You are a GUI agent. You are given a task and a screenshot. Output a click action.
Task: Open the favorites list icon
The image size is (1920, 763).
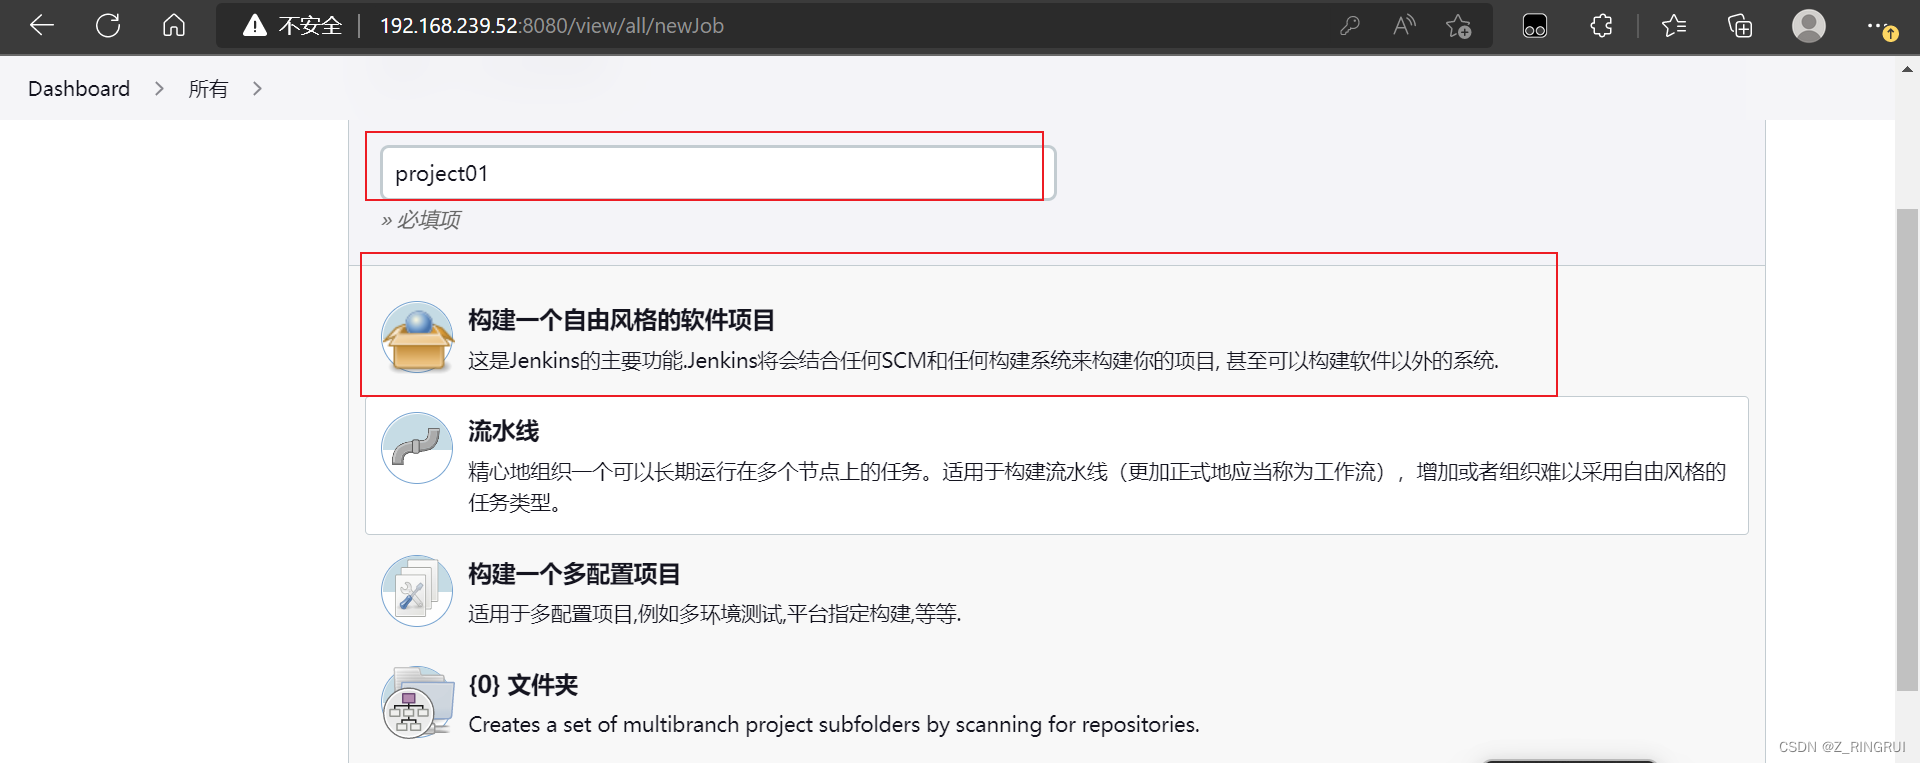(x=1674, y=26)
